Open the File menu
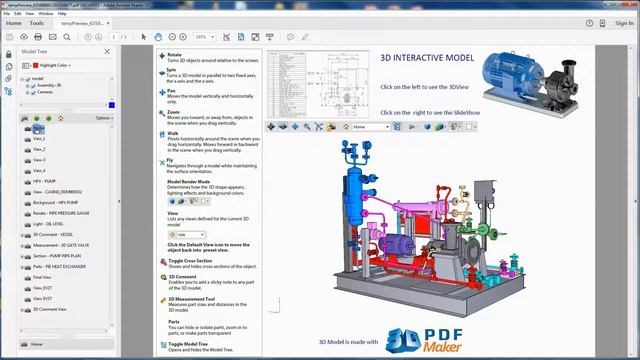This screenshot has height=360, width=640. pyautogui.click(x=7, y=13)
